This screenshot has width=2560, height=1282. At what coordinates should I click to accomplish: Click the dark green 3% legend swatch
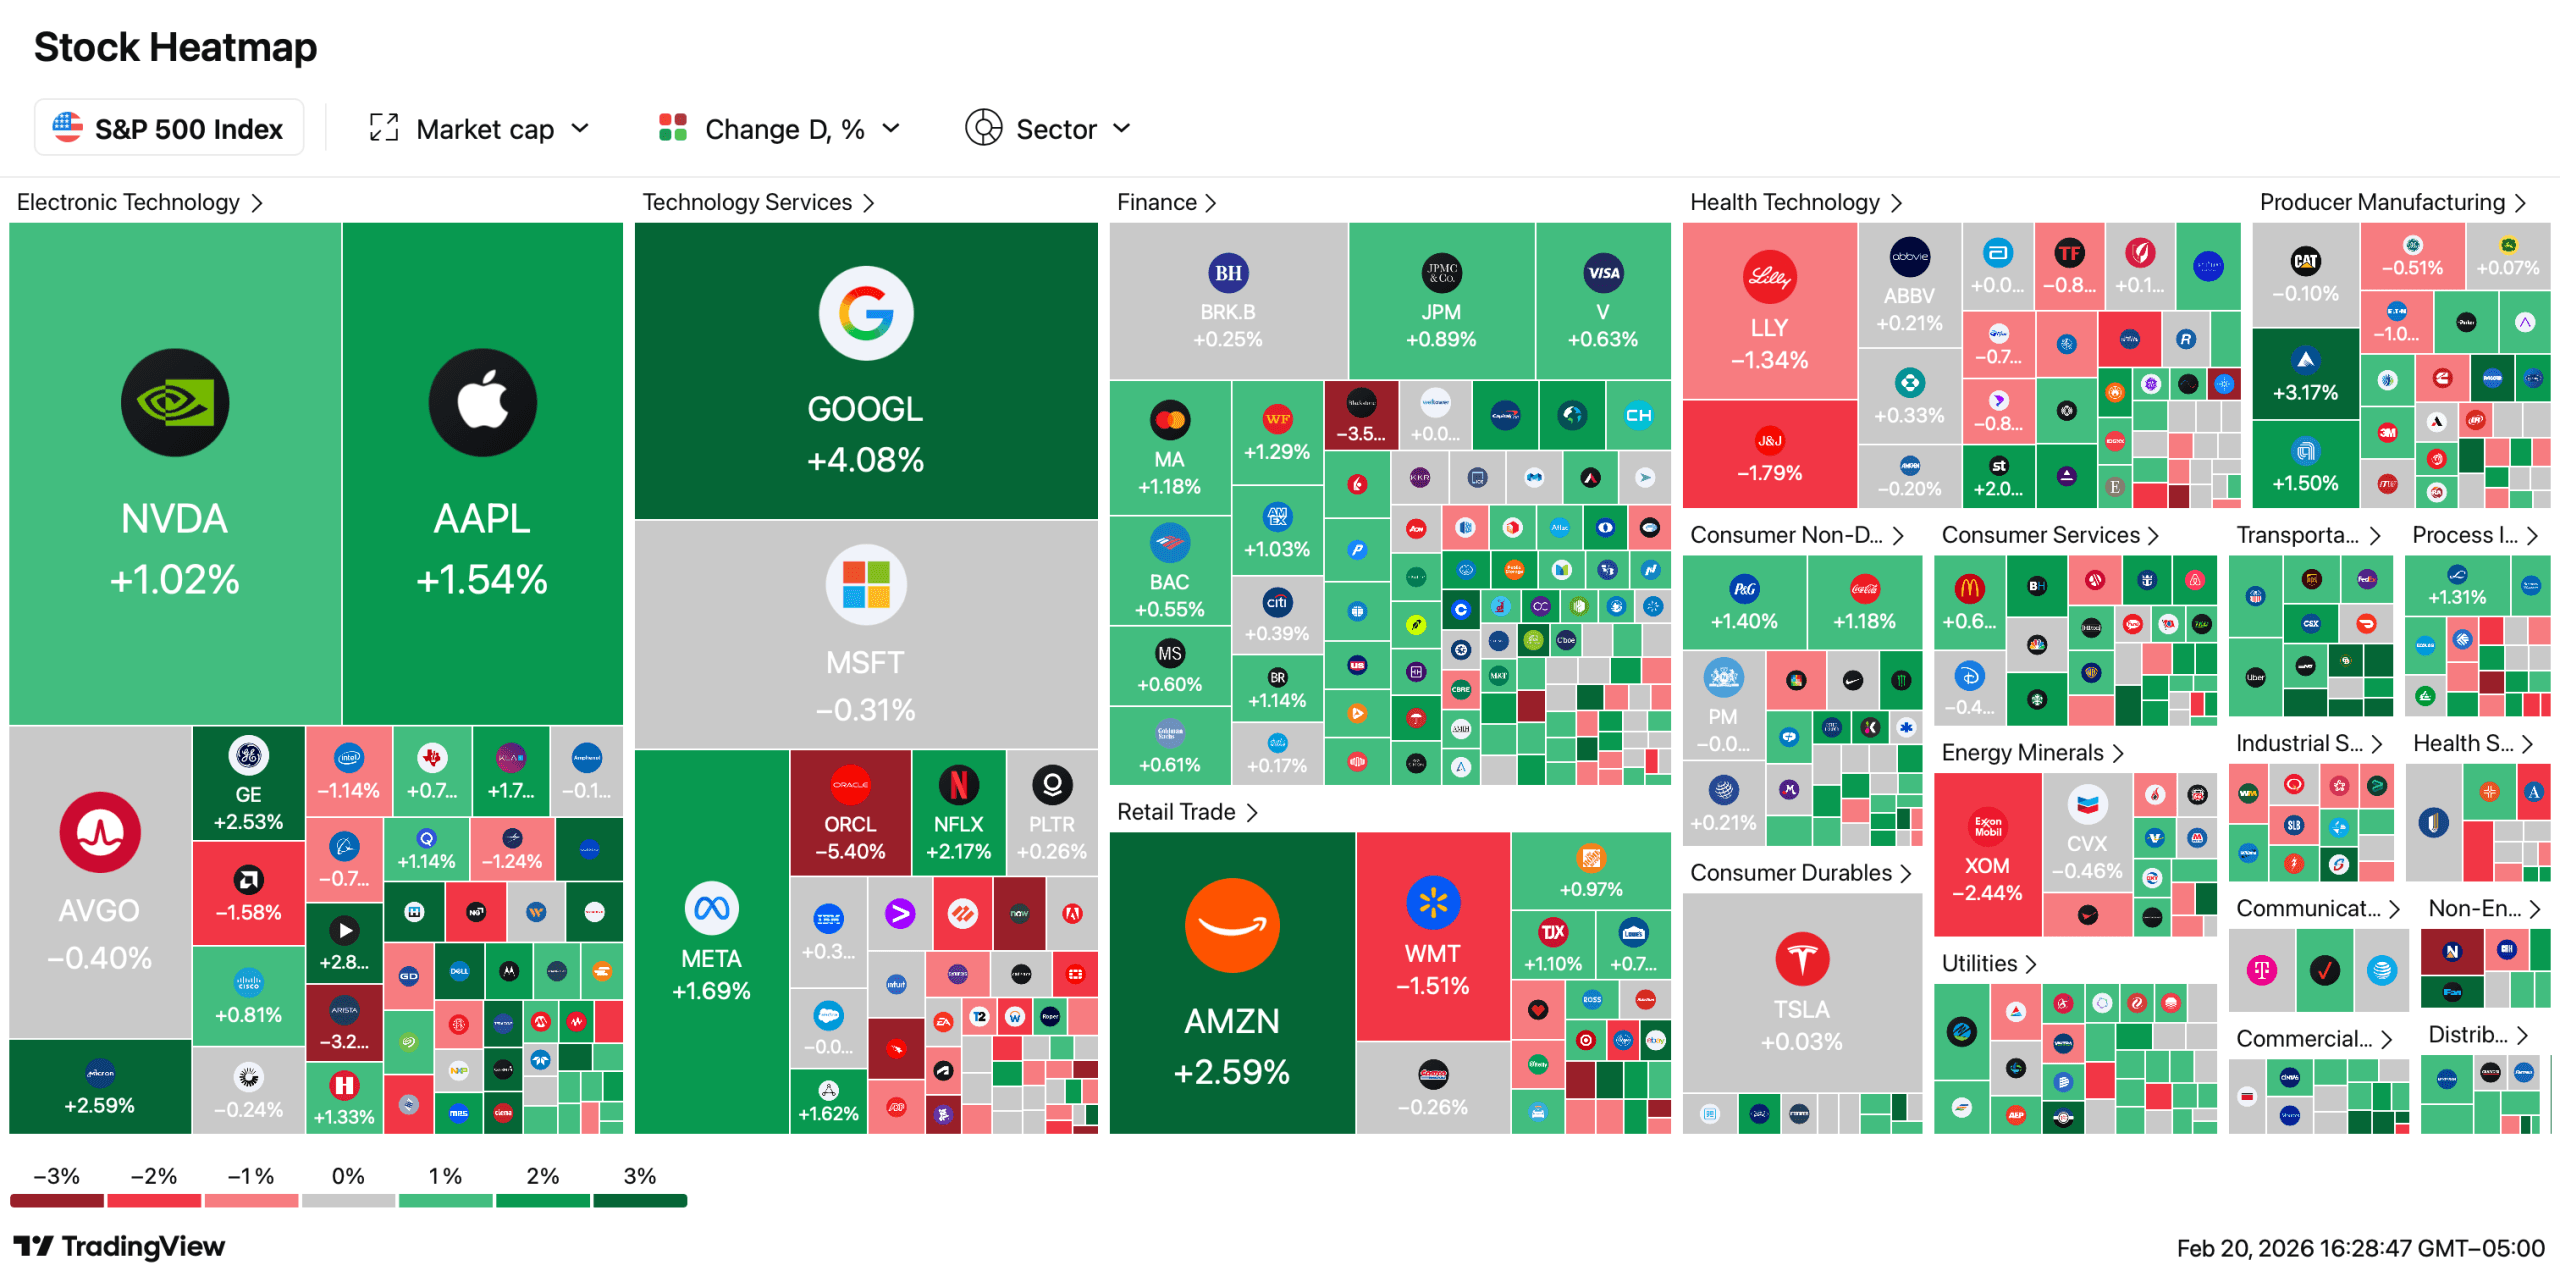pos(640,1201)
